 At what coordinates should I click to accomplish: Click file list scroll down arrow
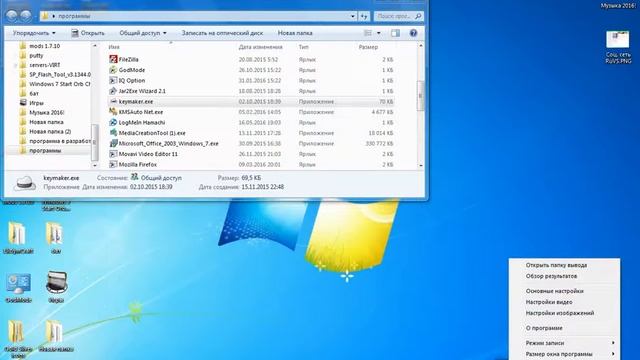420,165
